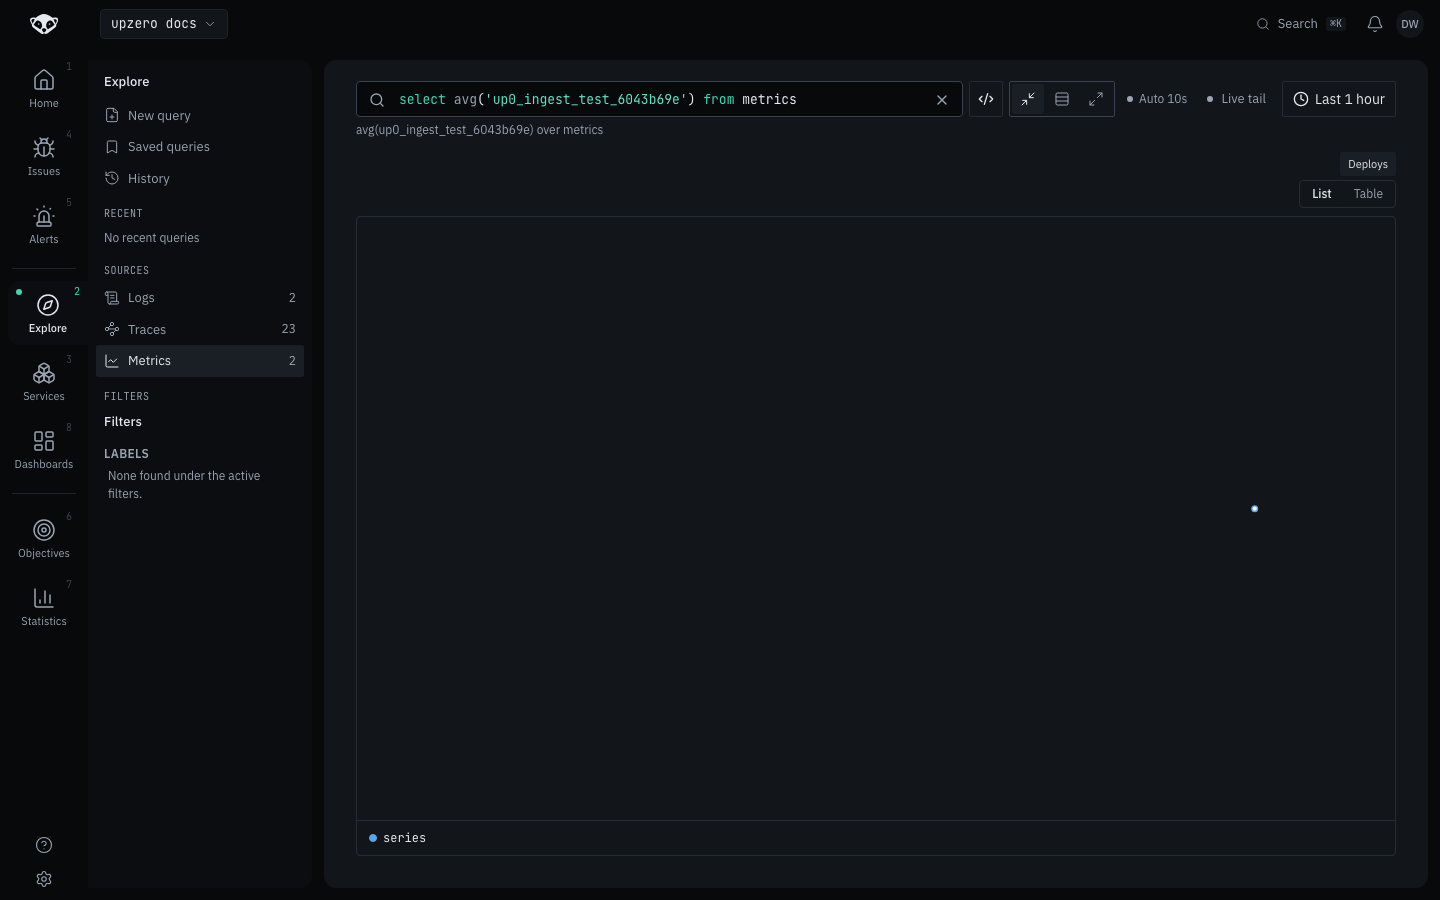Toggle Auto 10s refresh
This screenshot has width=1440, height=900.
1157,99
